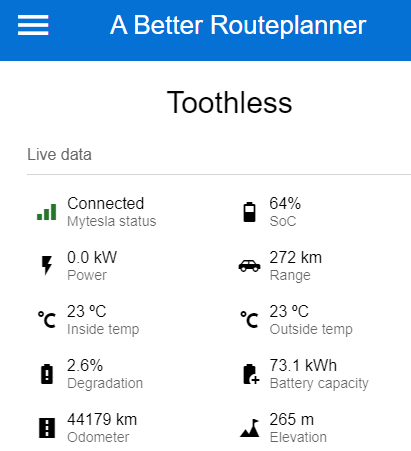Image resolution: width=411 pixels, height=451 pixels.
Task: Click the Battery capacity plus icon
Action: pos(251,374)
